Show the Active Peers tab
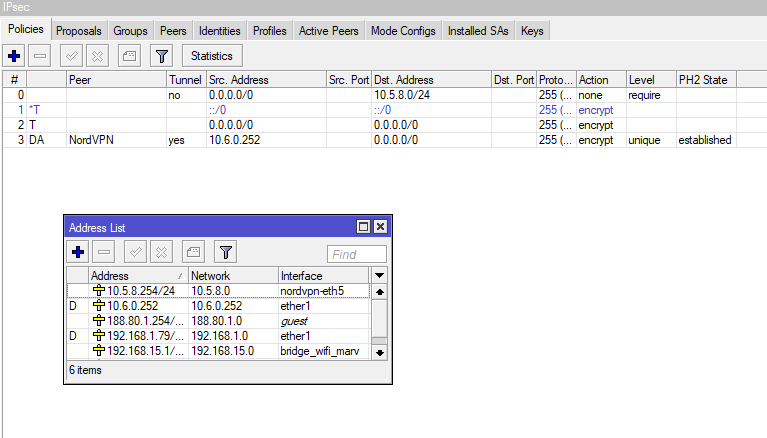 329,31
